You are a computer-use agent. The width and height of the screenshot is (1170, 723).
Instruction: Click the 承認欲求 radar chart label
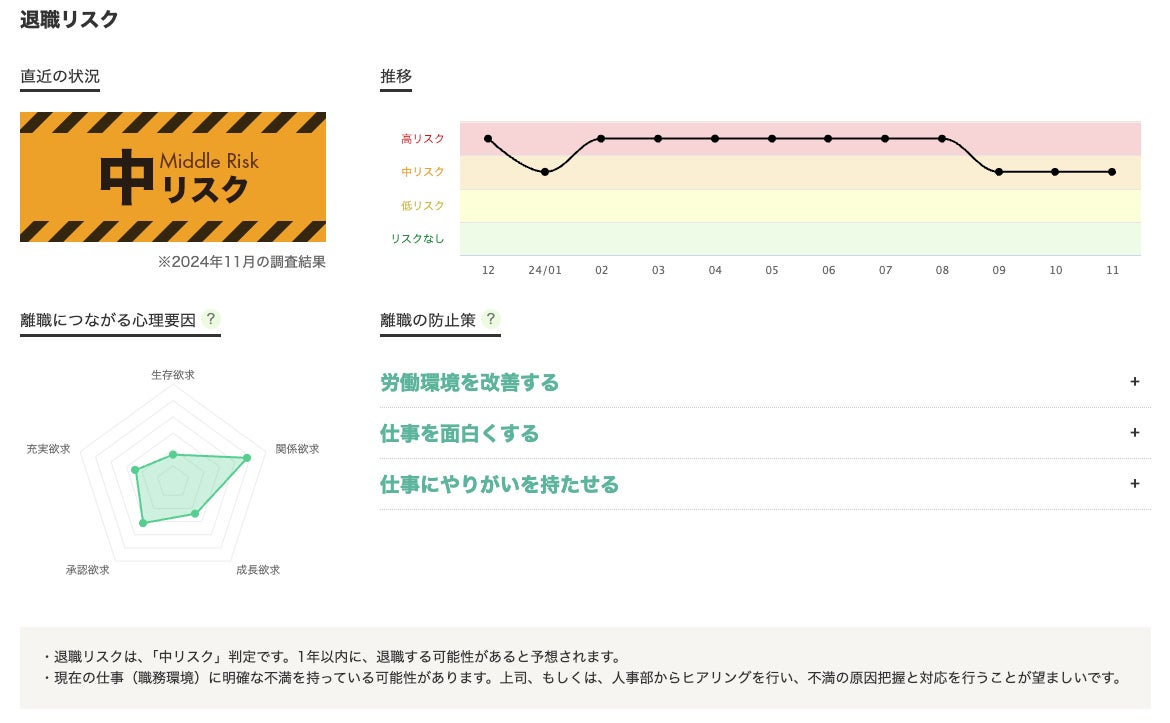(87, 569)
